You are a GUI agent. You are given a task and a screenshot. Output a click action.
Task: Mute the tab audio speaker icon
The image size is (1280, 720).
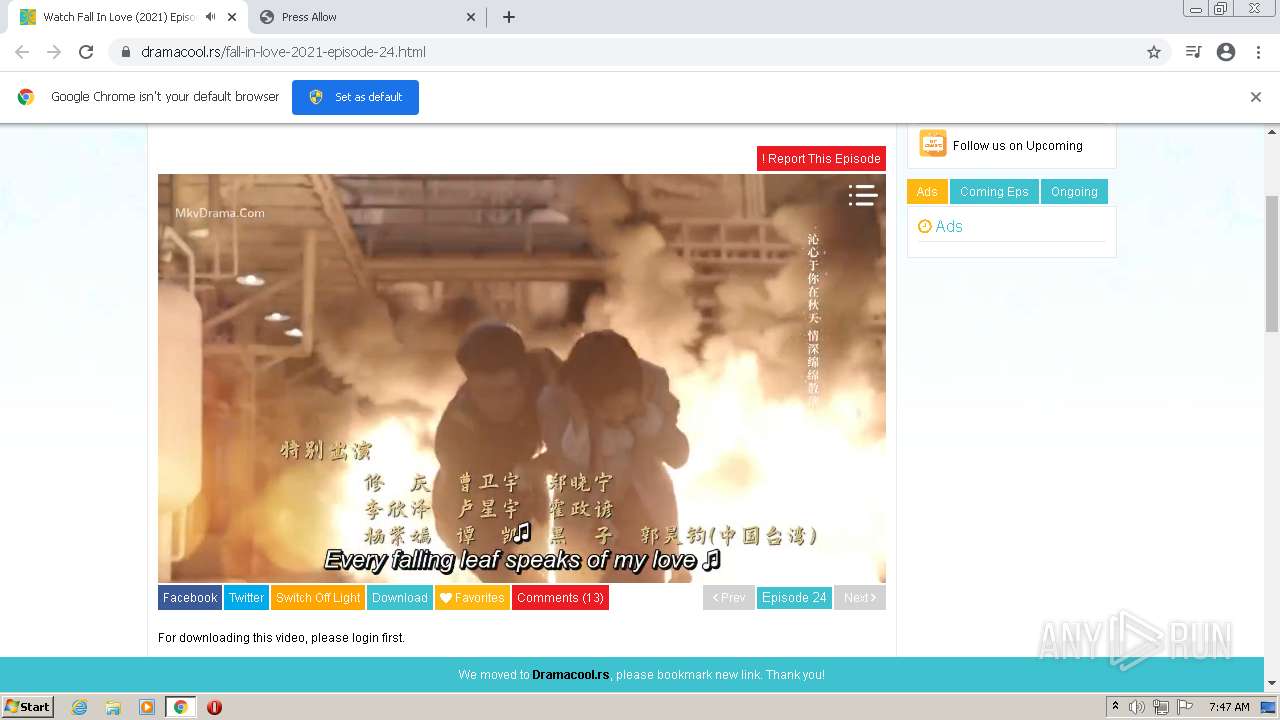click(210, 17)
